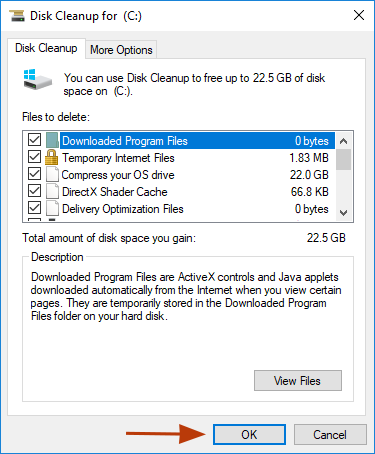Click the Disk Cleanup title bar icon

click(x=17, y=15)
